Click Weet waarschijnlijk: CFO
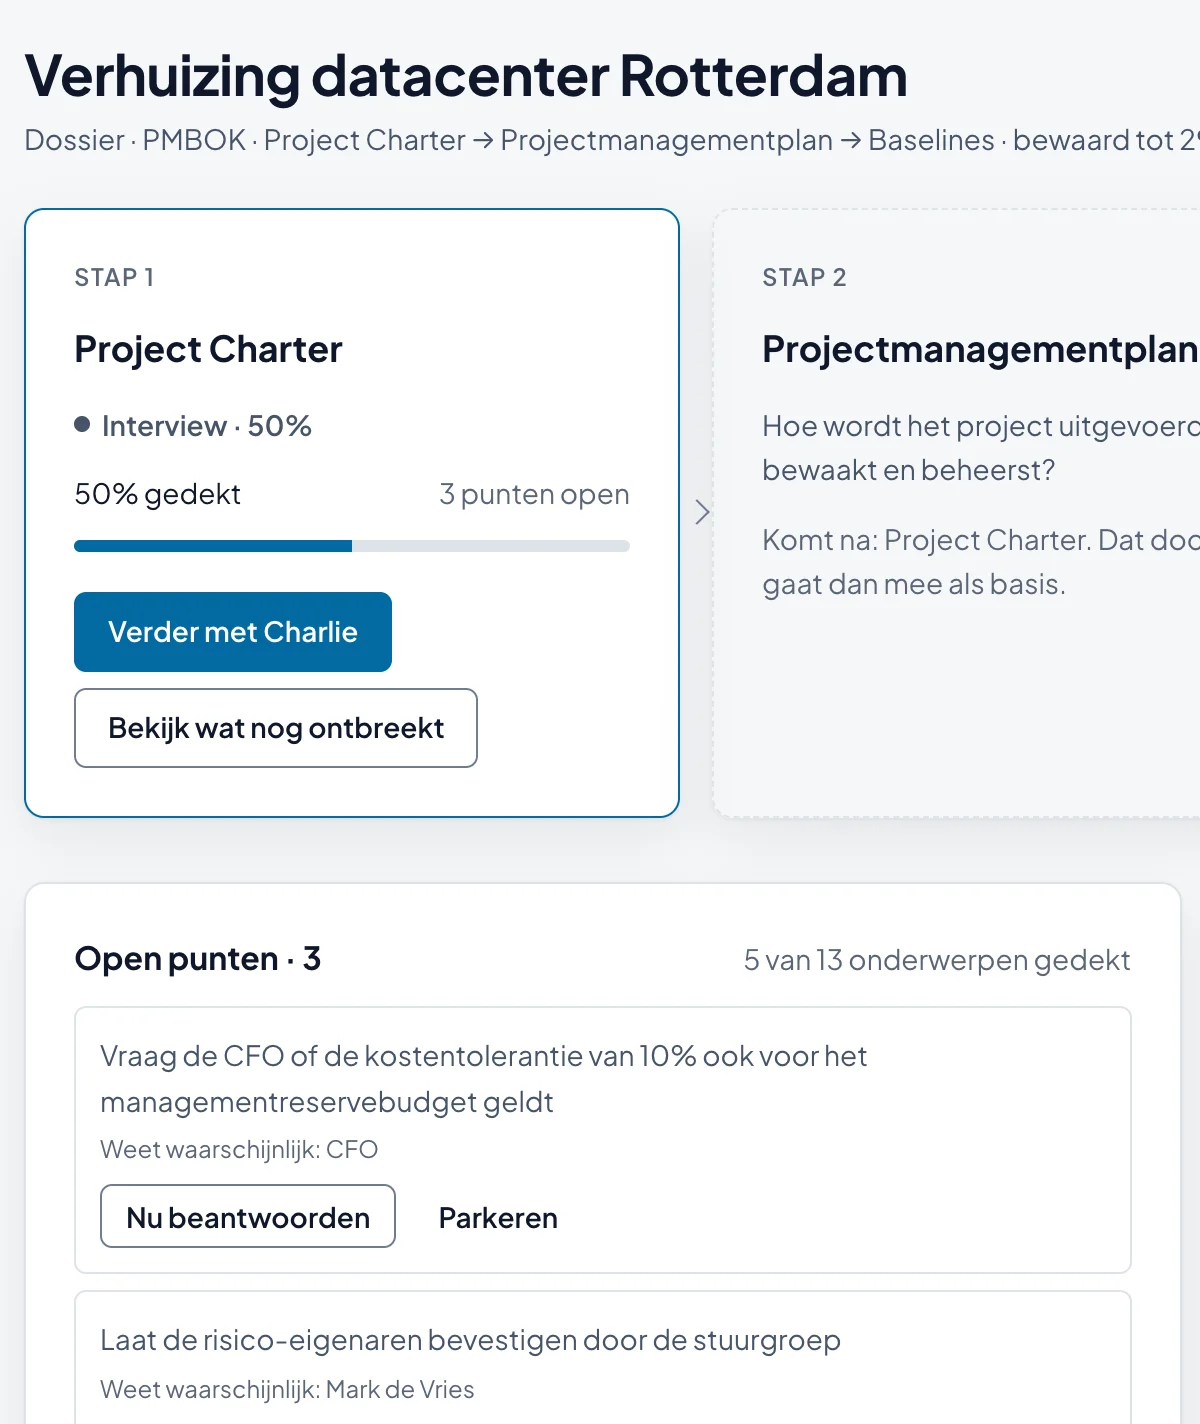 coord(239,1149)
